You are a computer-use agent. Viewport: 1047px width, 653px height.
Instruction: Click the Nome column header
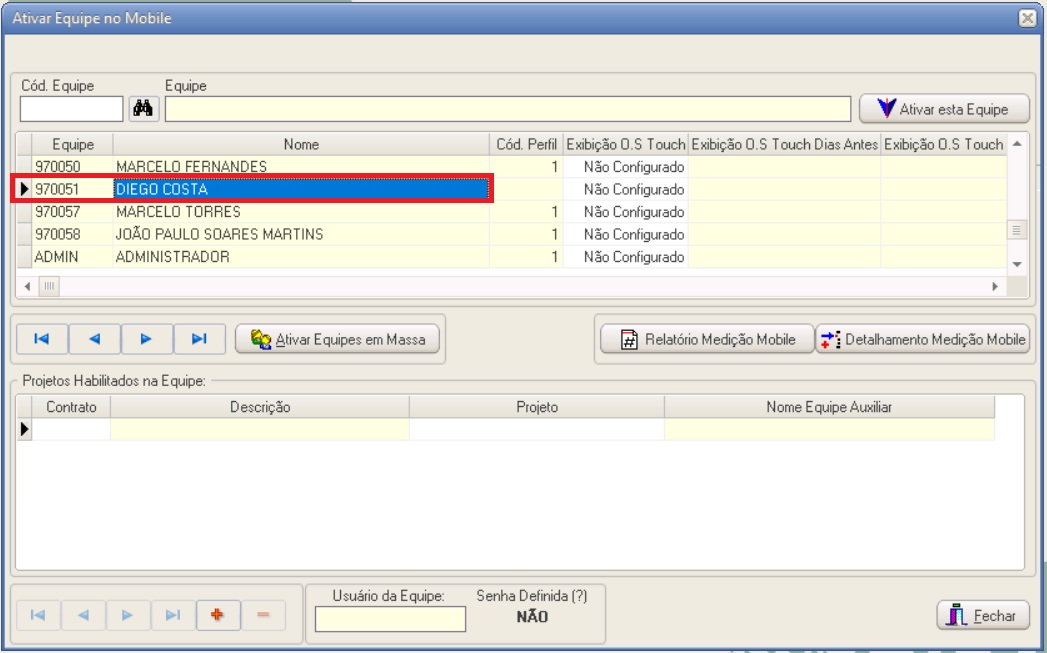pos(301,144)
